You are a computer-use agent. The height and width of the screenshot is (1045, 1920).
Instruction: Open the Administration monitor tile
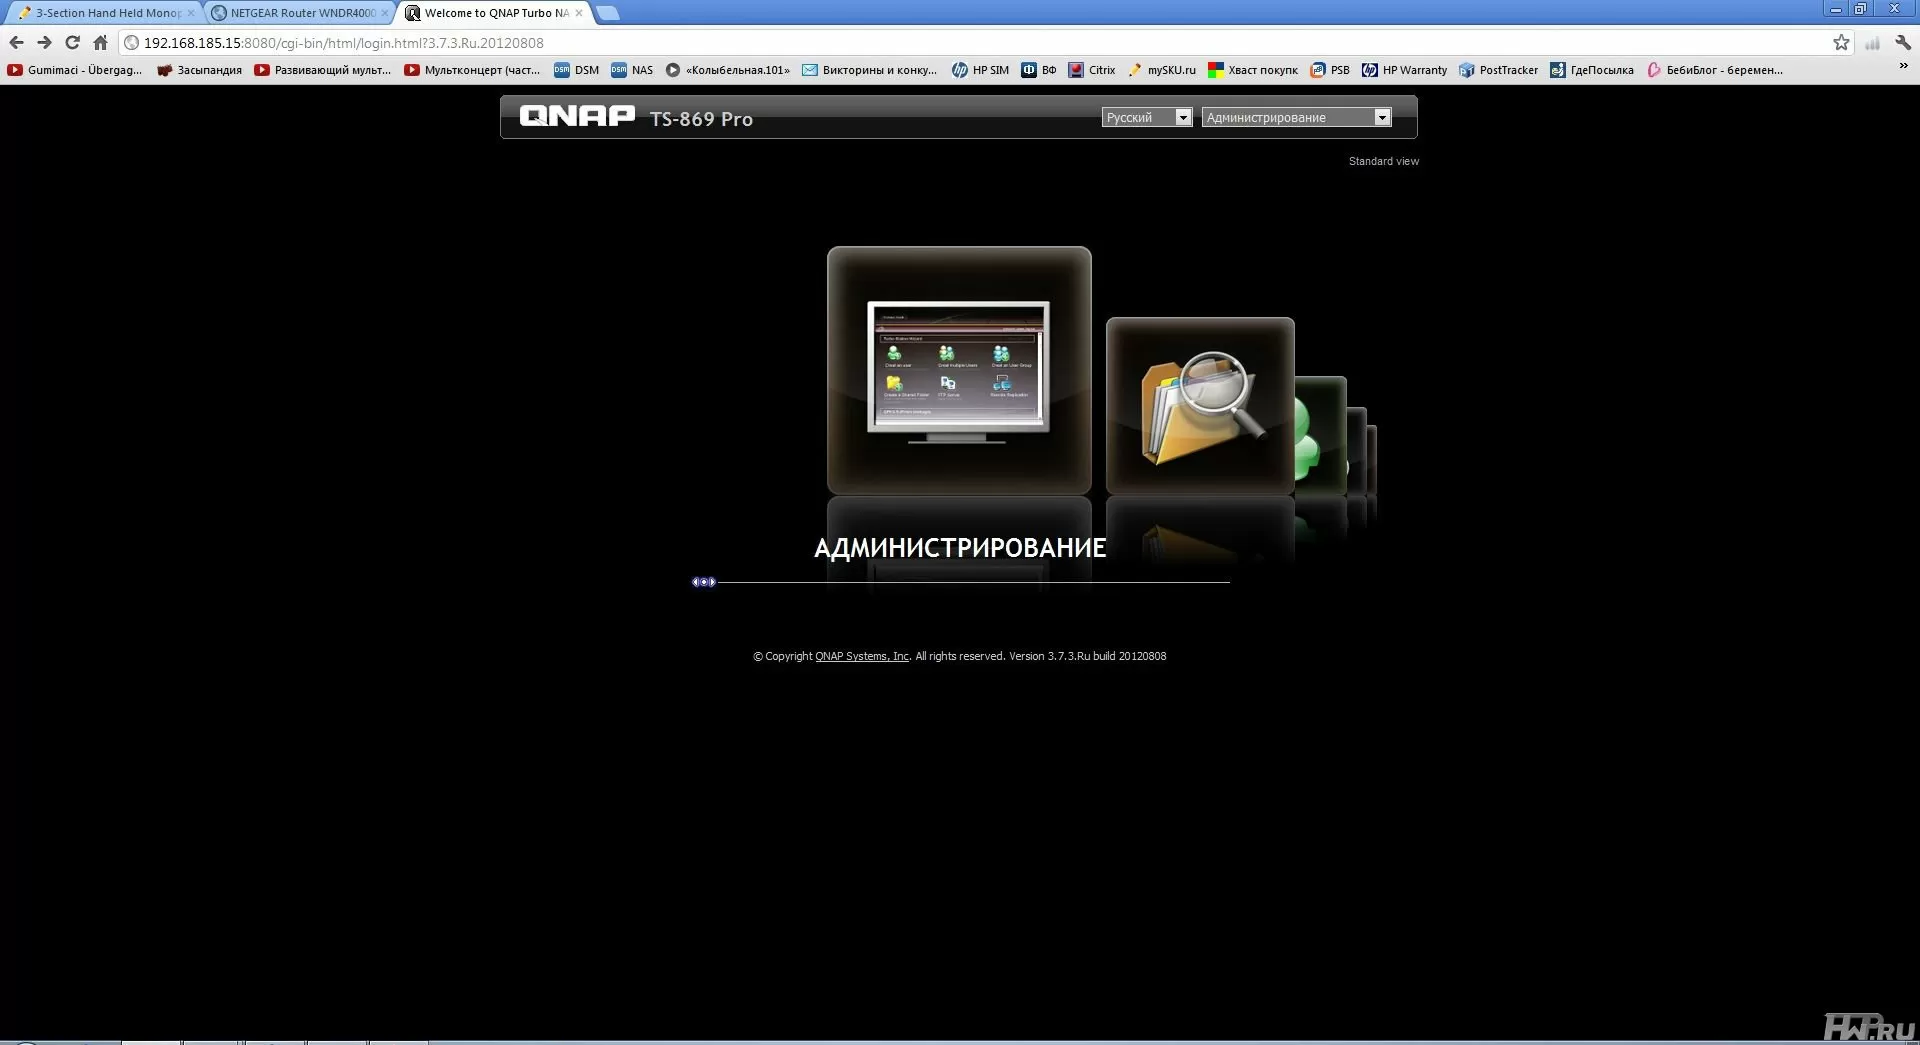point(959,370)
